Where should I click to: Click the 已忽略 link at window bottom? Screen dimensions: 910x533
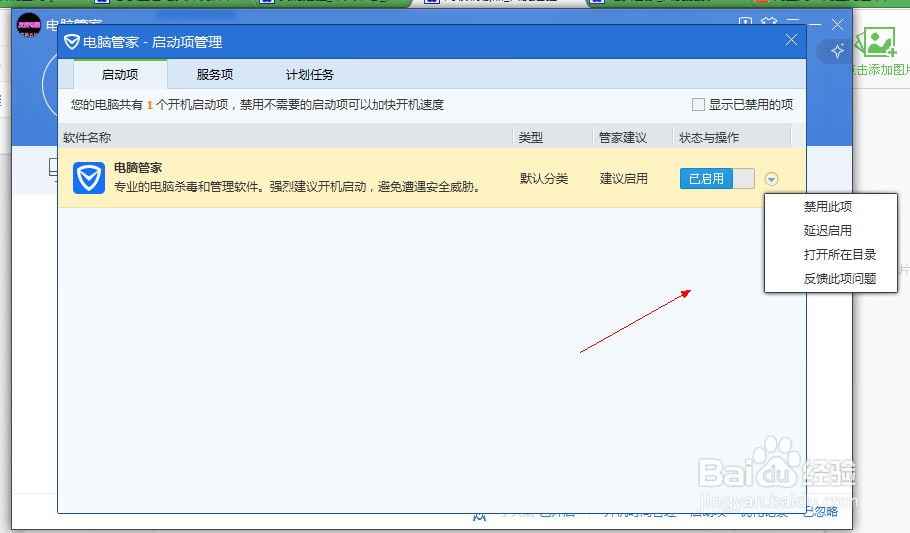tap(821, 512)
